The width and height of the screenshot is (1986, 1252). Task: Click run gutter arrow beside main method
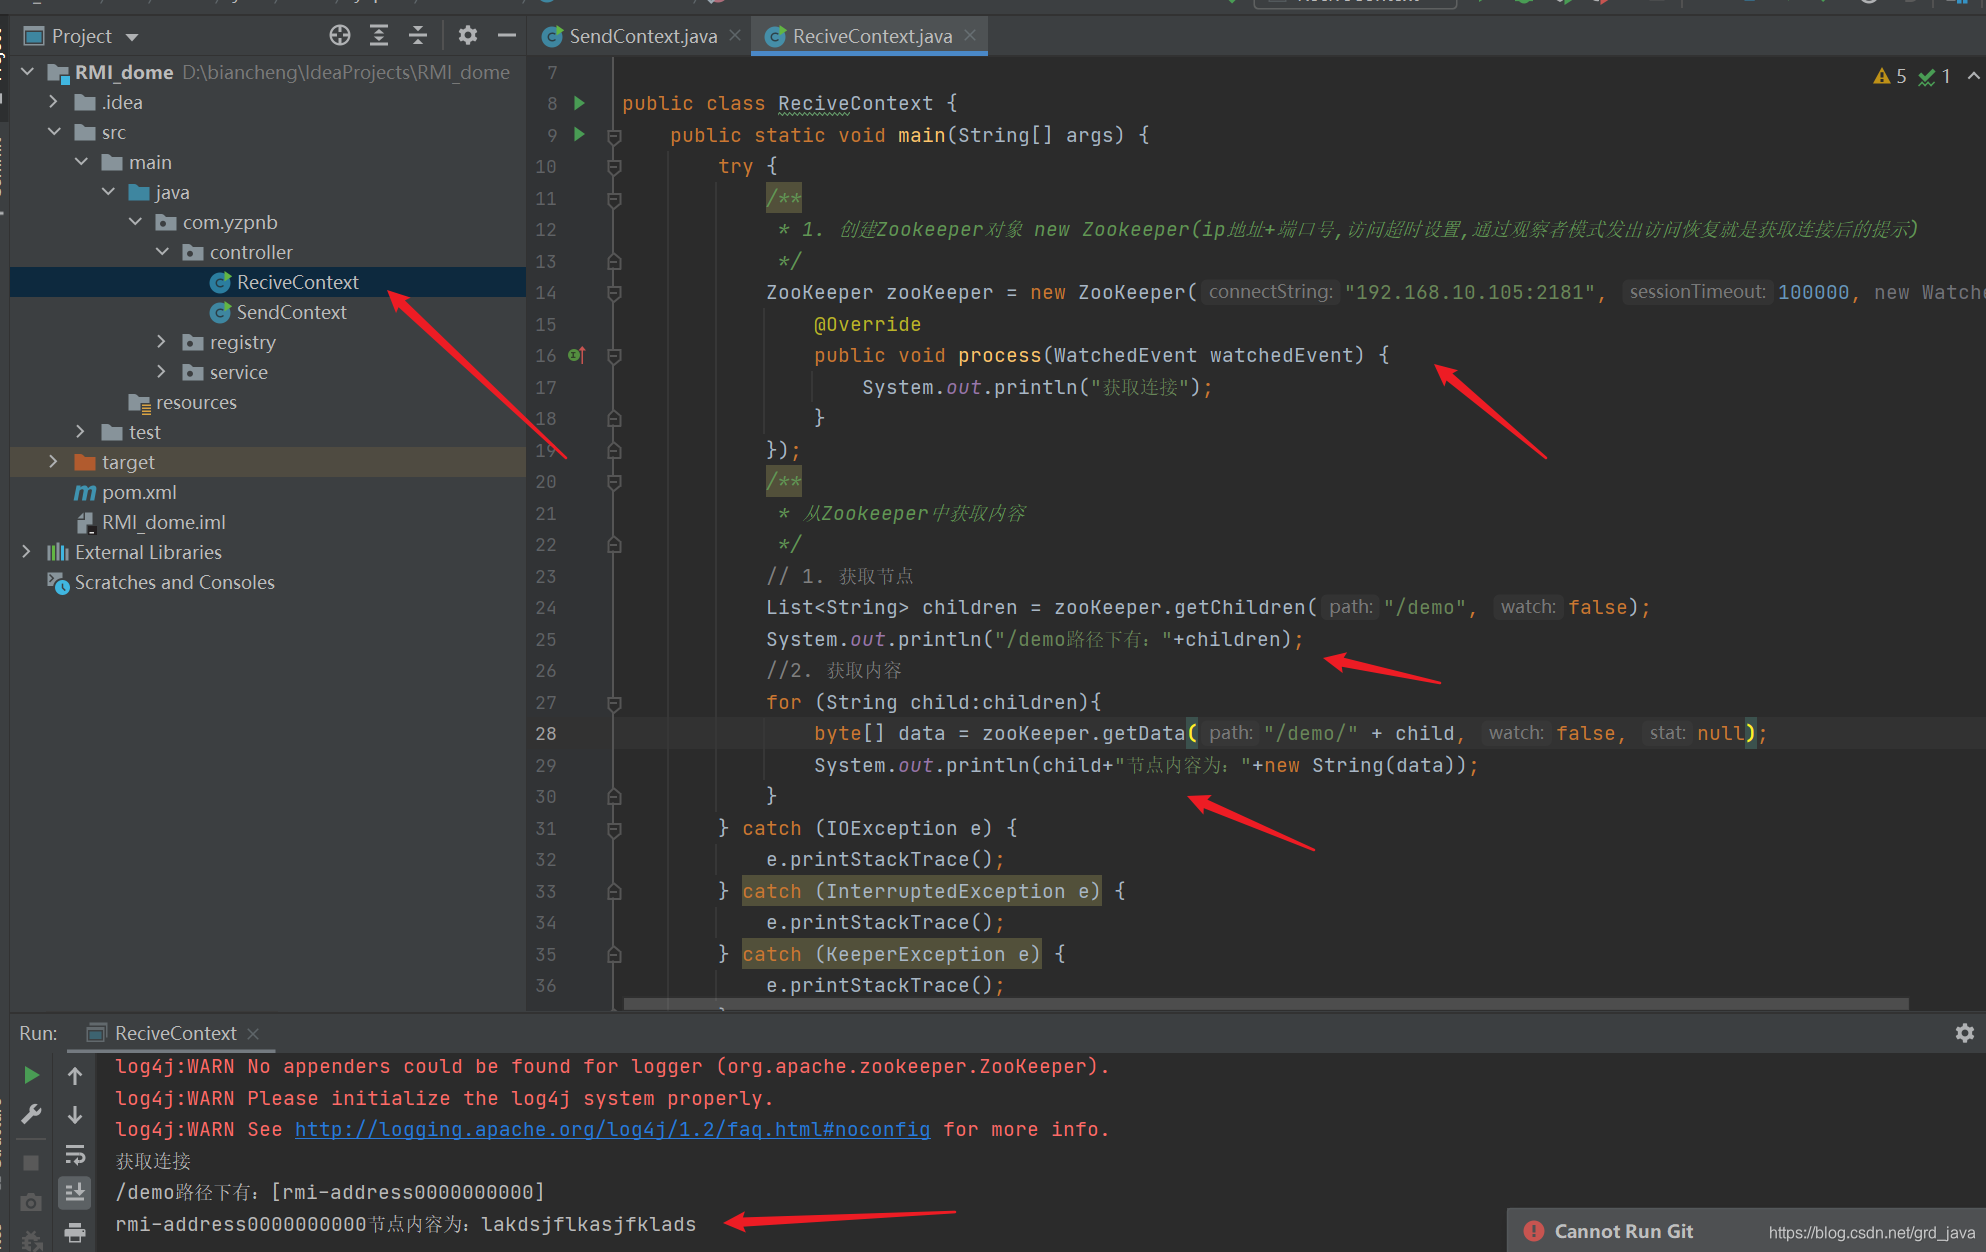coord(579,134)
